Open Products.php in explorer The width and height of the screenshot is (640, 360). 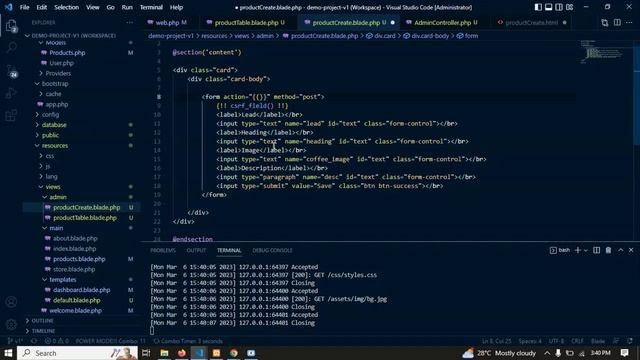coord(67,53)
